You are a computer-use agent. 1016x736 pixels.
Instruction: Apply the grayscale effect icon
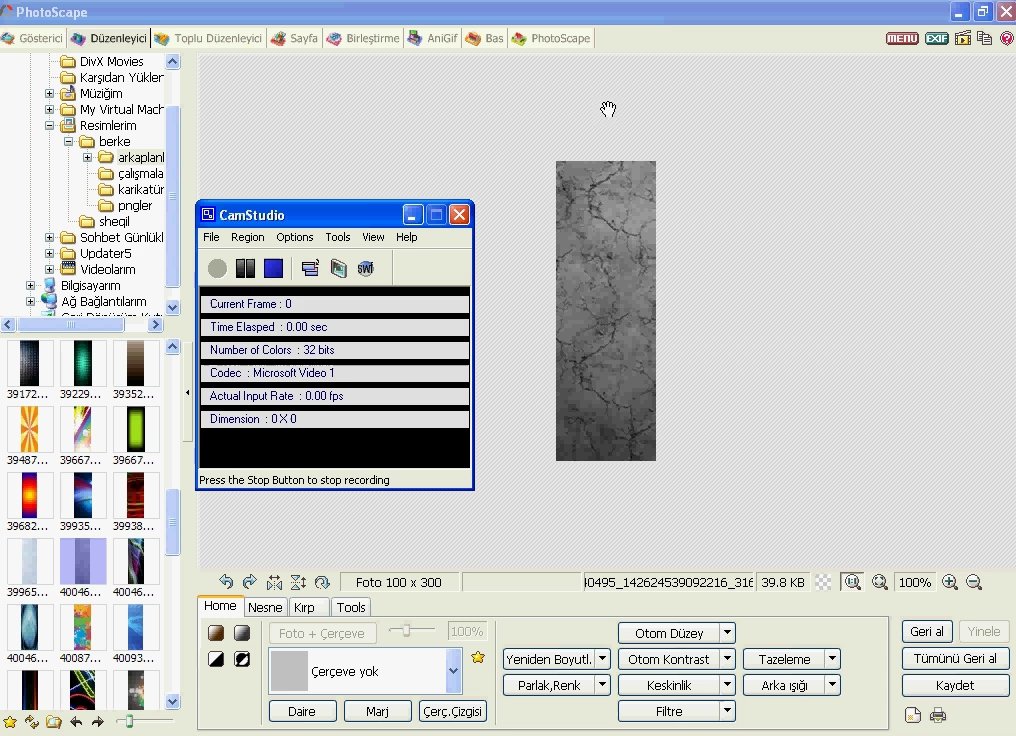(242, 632)
